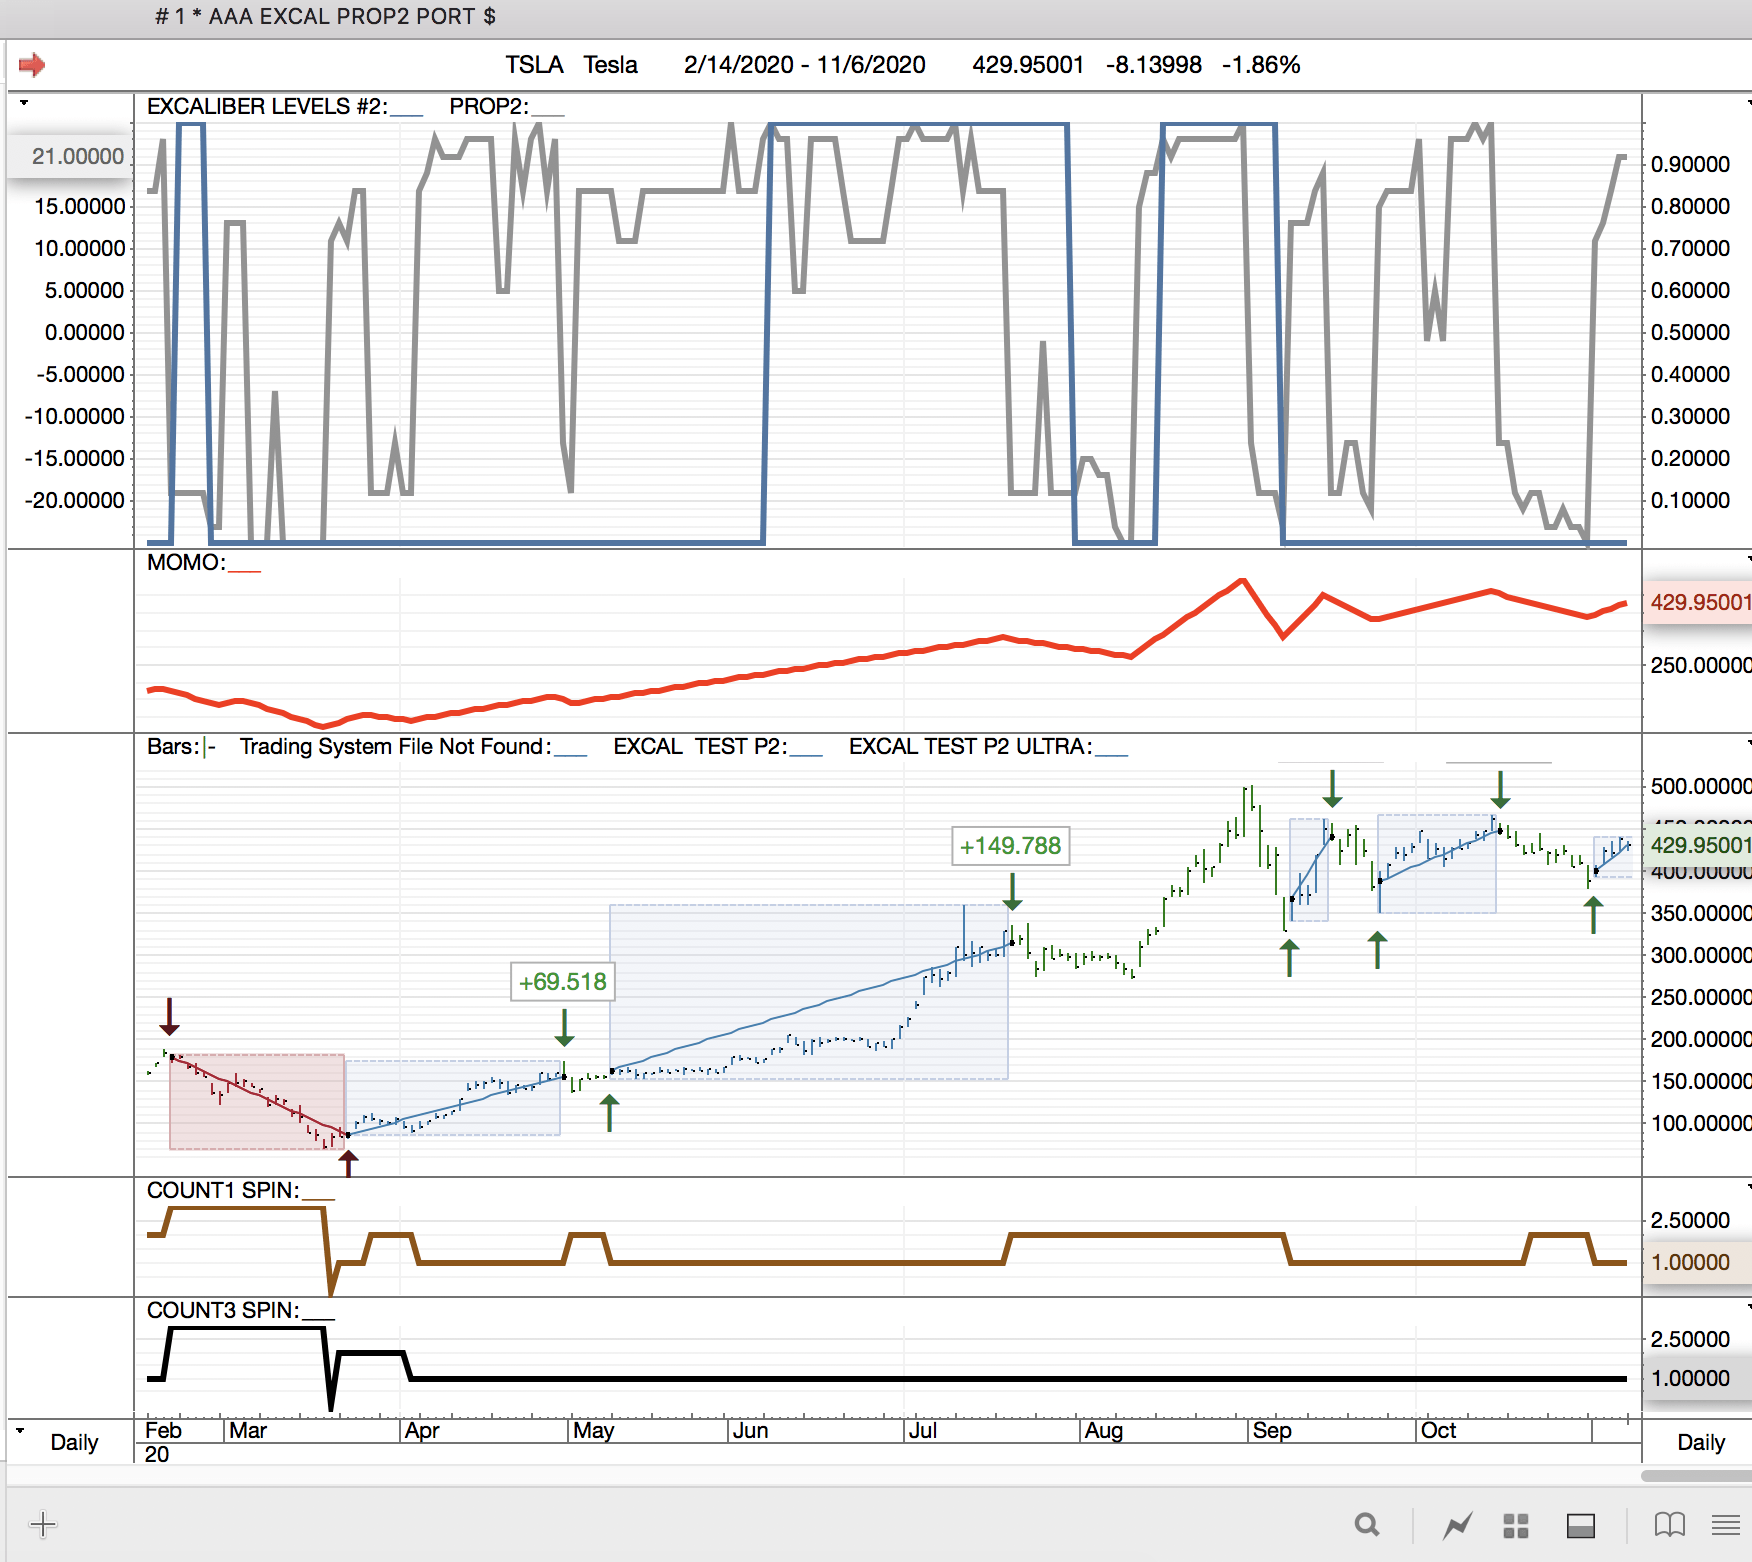Screen dimensions: 1752x1562
Task: Click green down arrow above September trade box
Action: [x=1332, y=788]
